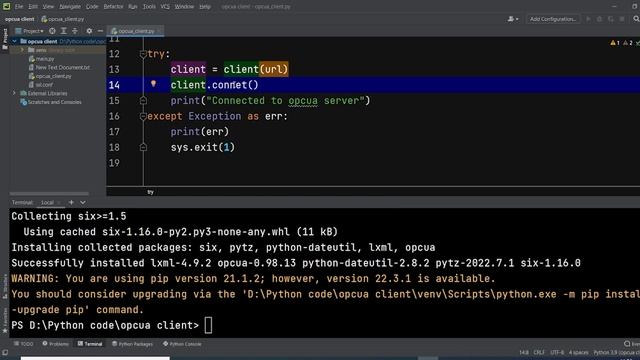The height and width of the screenshot is (360, 640).
Task: Open Project panel settings gear
Action: click(89, 31)
